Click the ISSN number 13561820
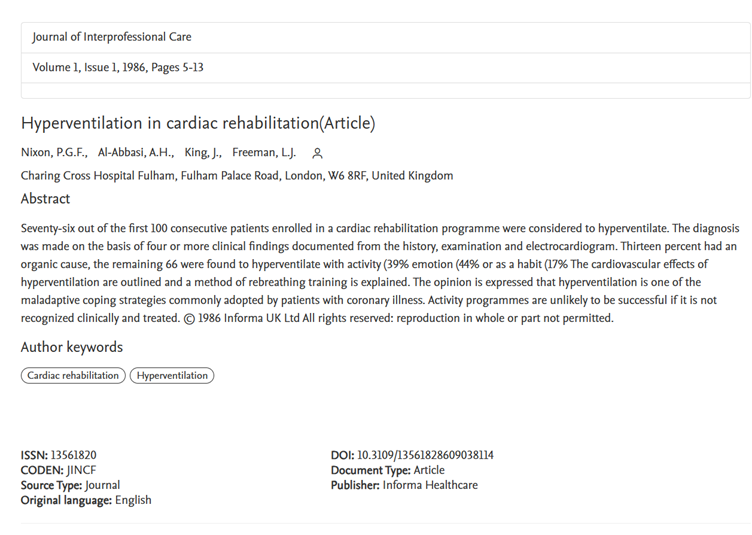 tap(73, 455)
